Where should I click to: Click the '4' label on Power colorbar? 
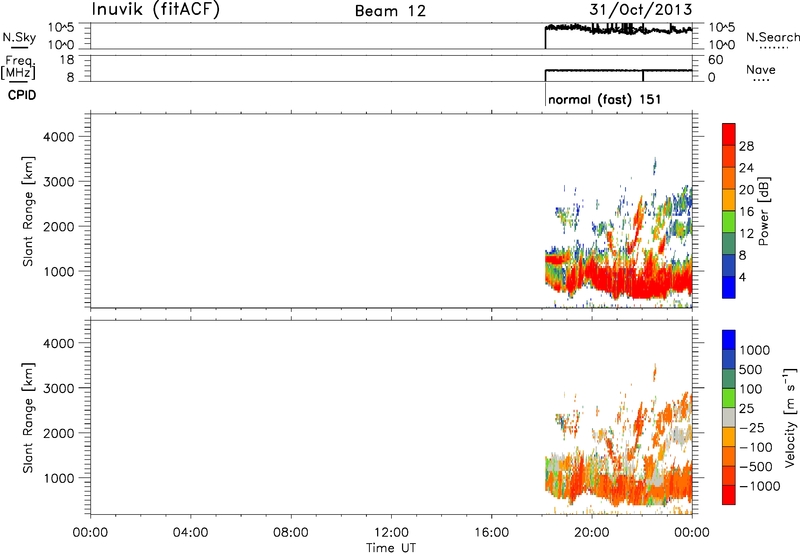coord(742,277)
